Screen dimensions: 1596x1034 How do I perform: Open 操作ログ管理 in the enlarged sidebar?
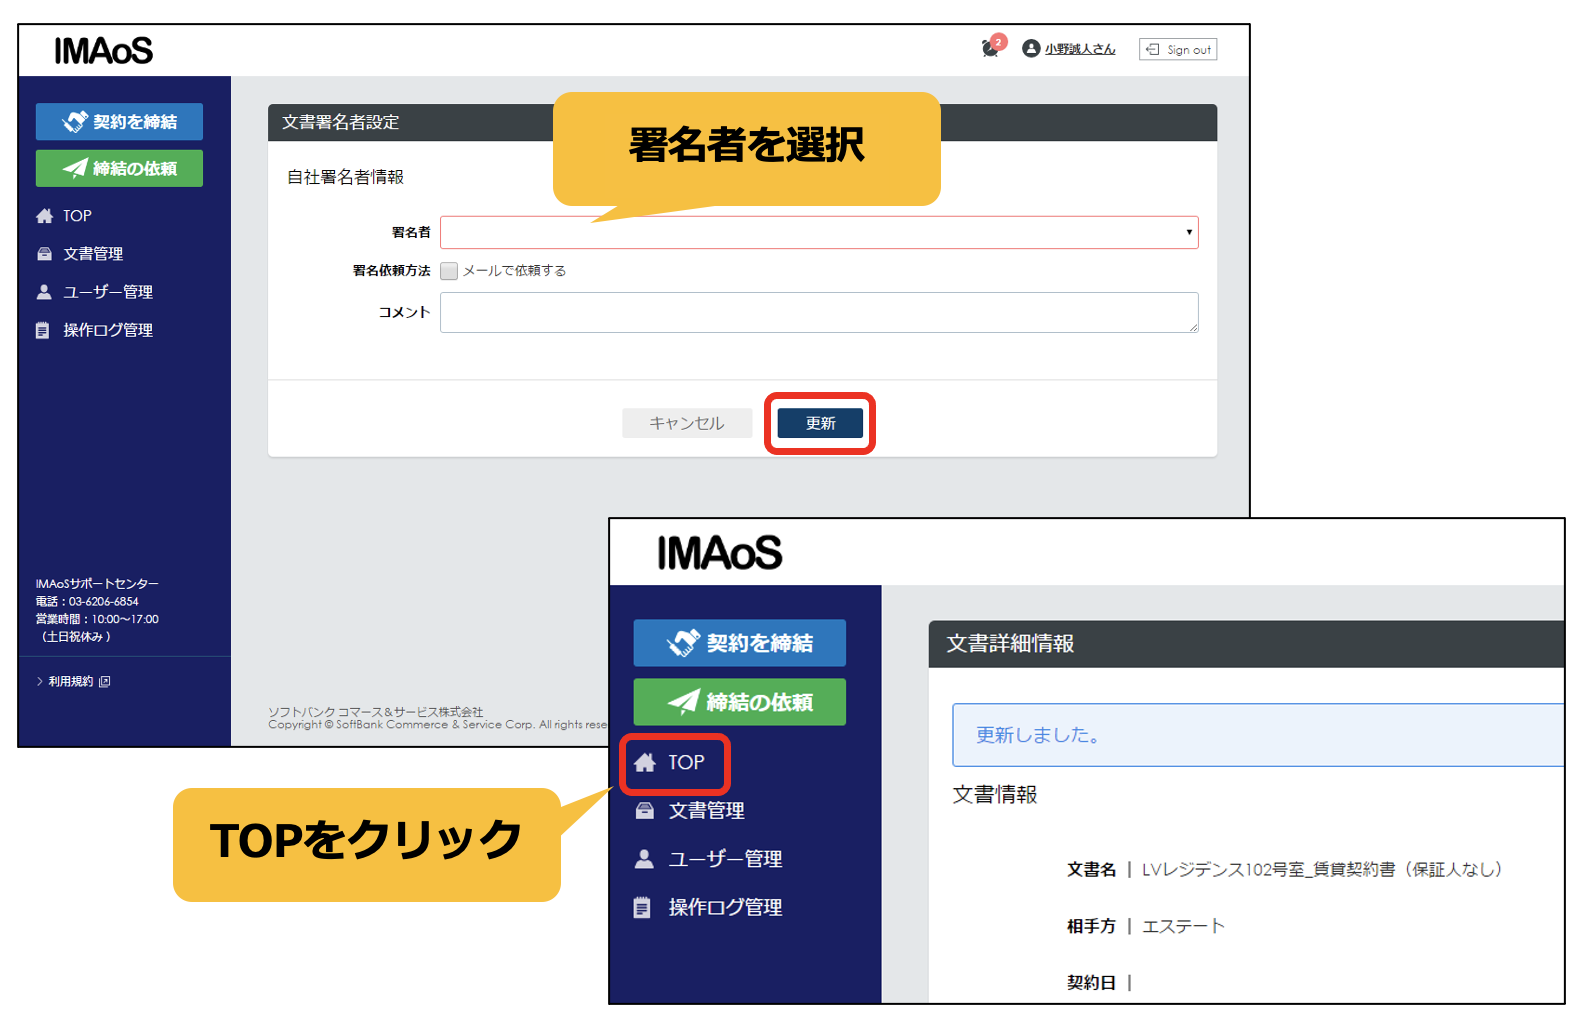724,907
